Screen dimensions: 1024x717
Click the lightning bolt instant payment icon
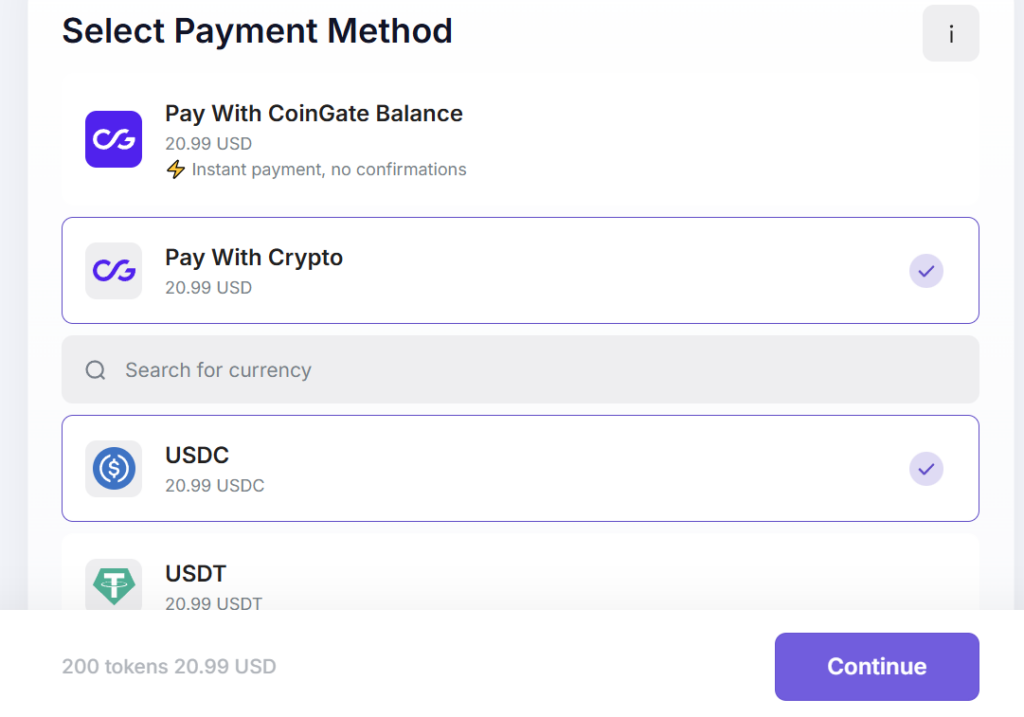pyautogui.click(x=176, y=169)
